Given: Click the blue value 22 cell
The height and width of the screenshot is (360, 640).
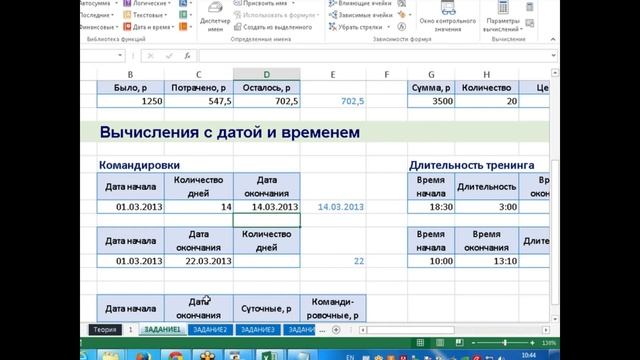Looking at the screenshot, I should click(333, 261).
